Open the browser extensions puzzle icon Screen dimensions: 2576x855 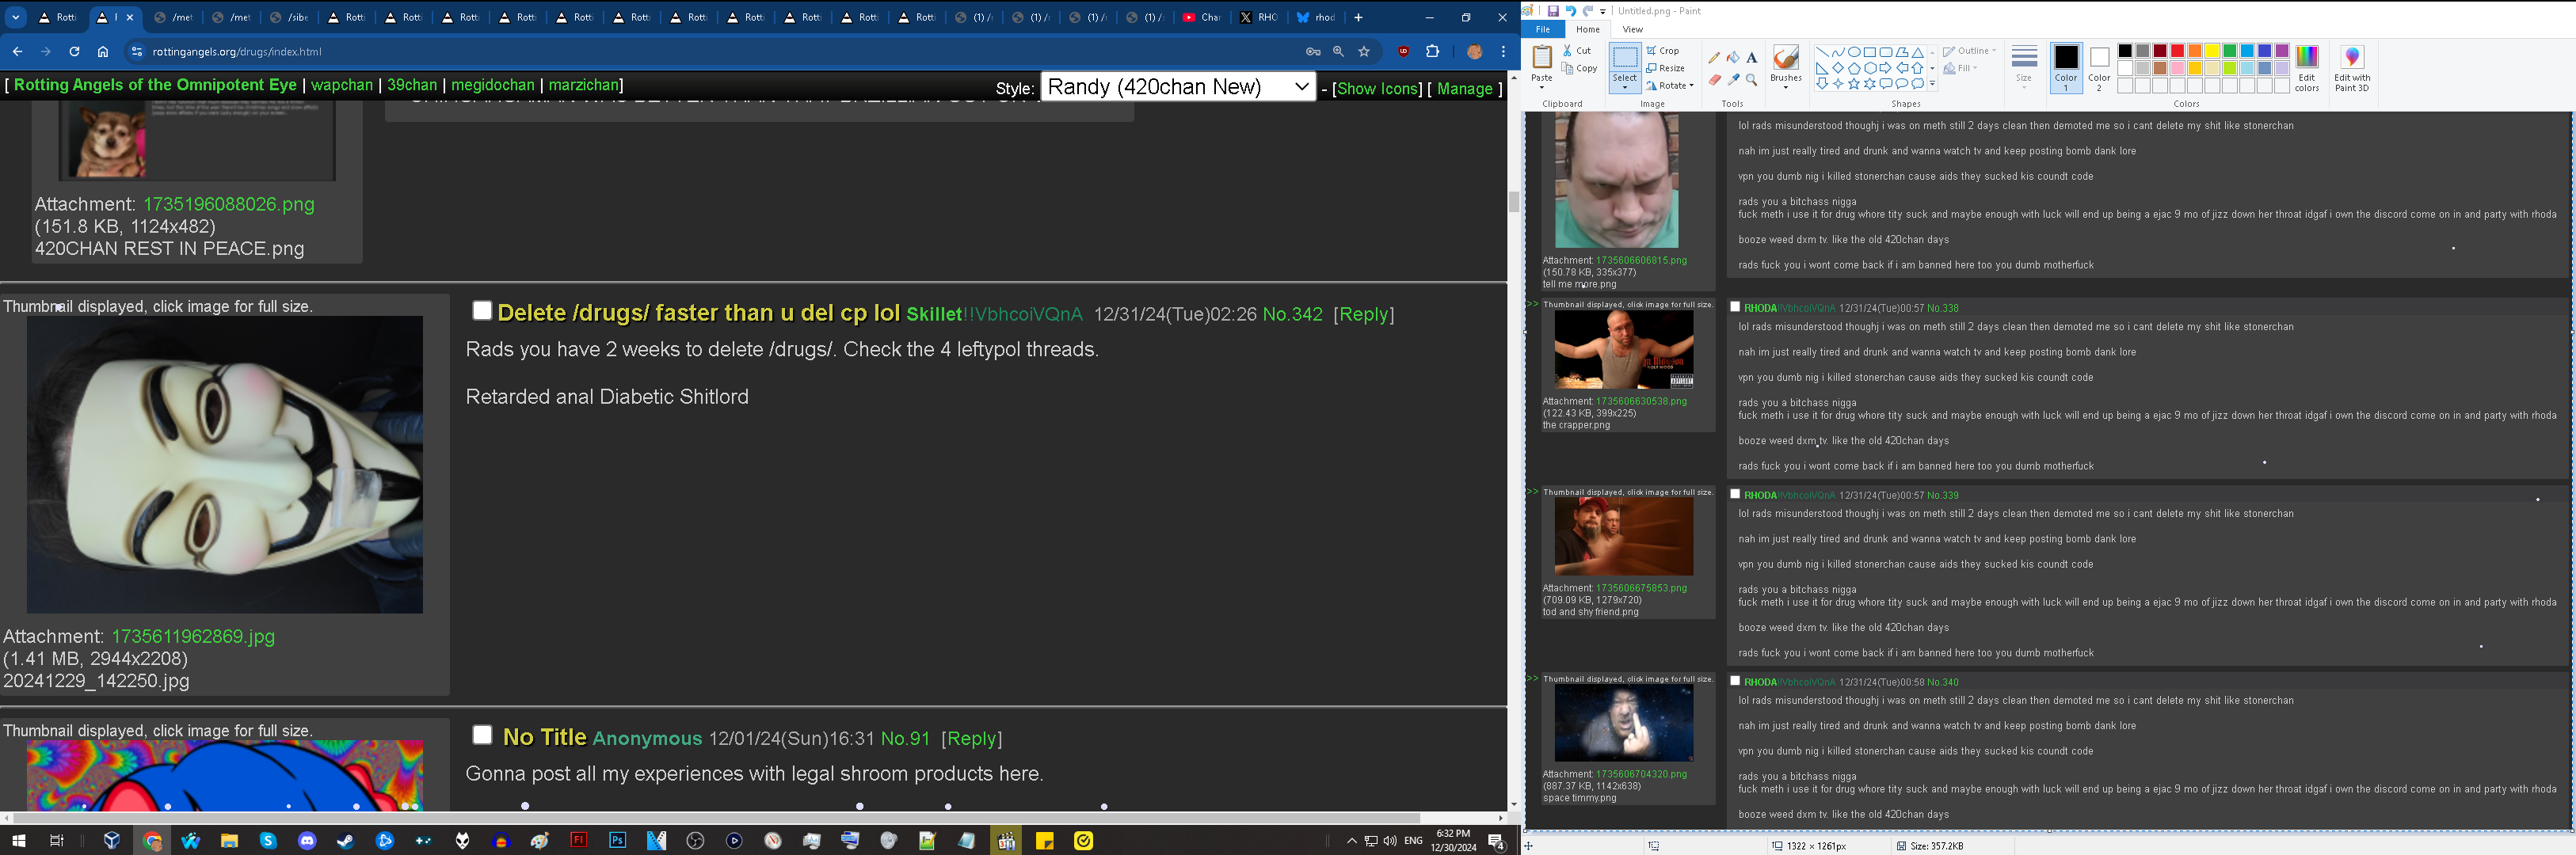[1432, 51]
